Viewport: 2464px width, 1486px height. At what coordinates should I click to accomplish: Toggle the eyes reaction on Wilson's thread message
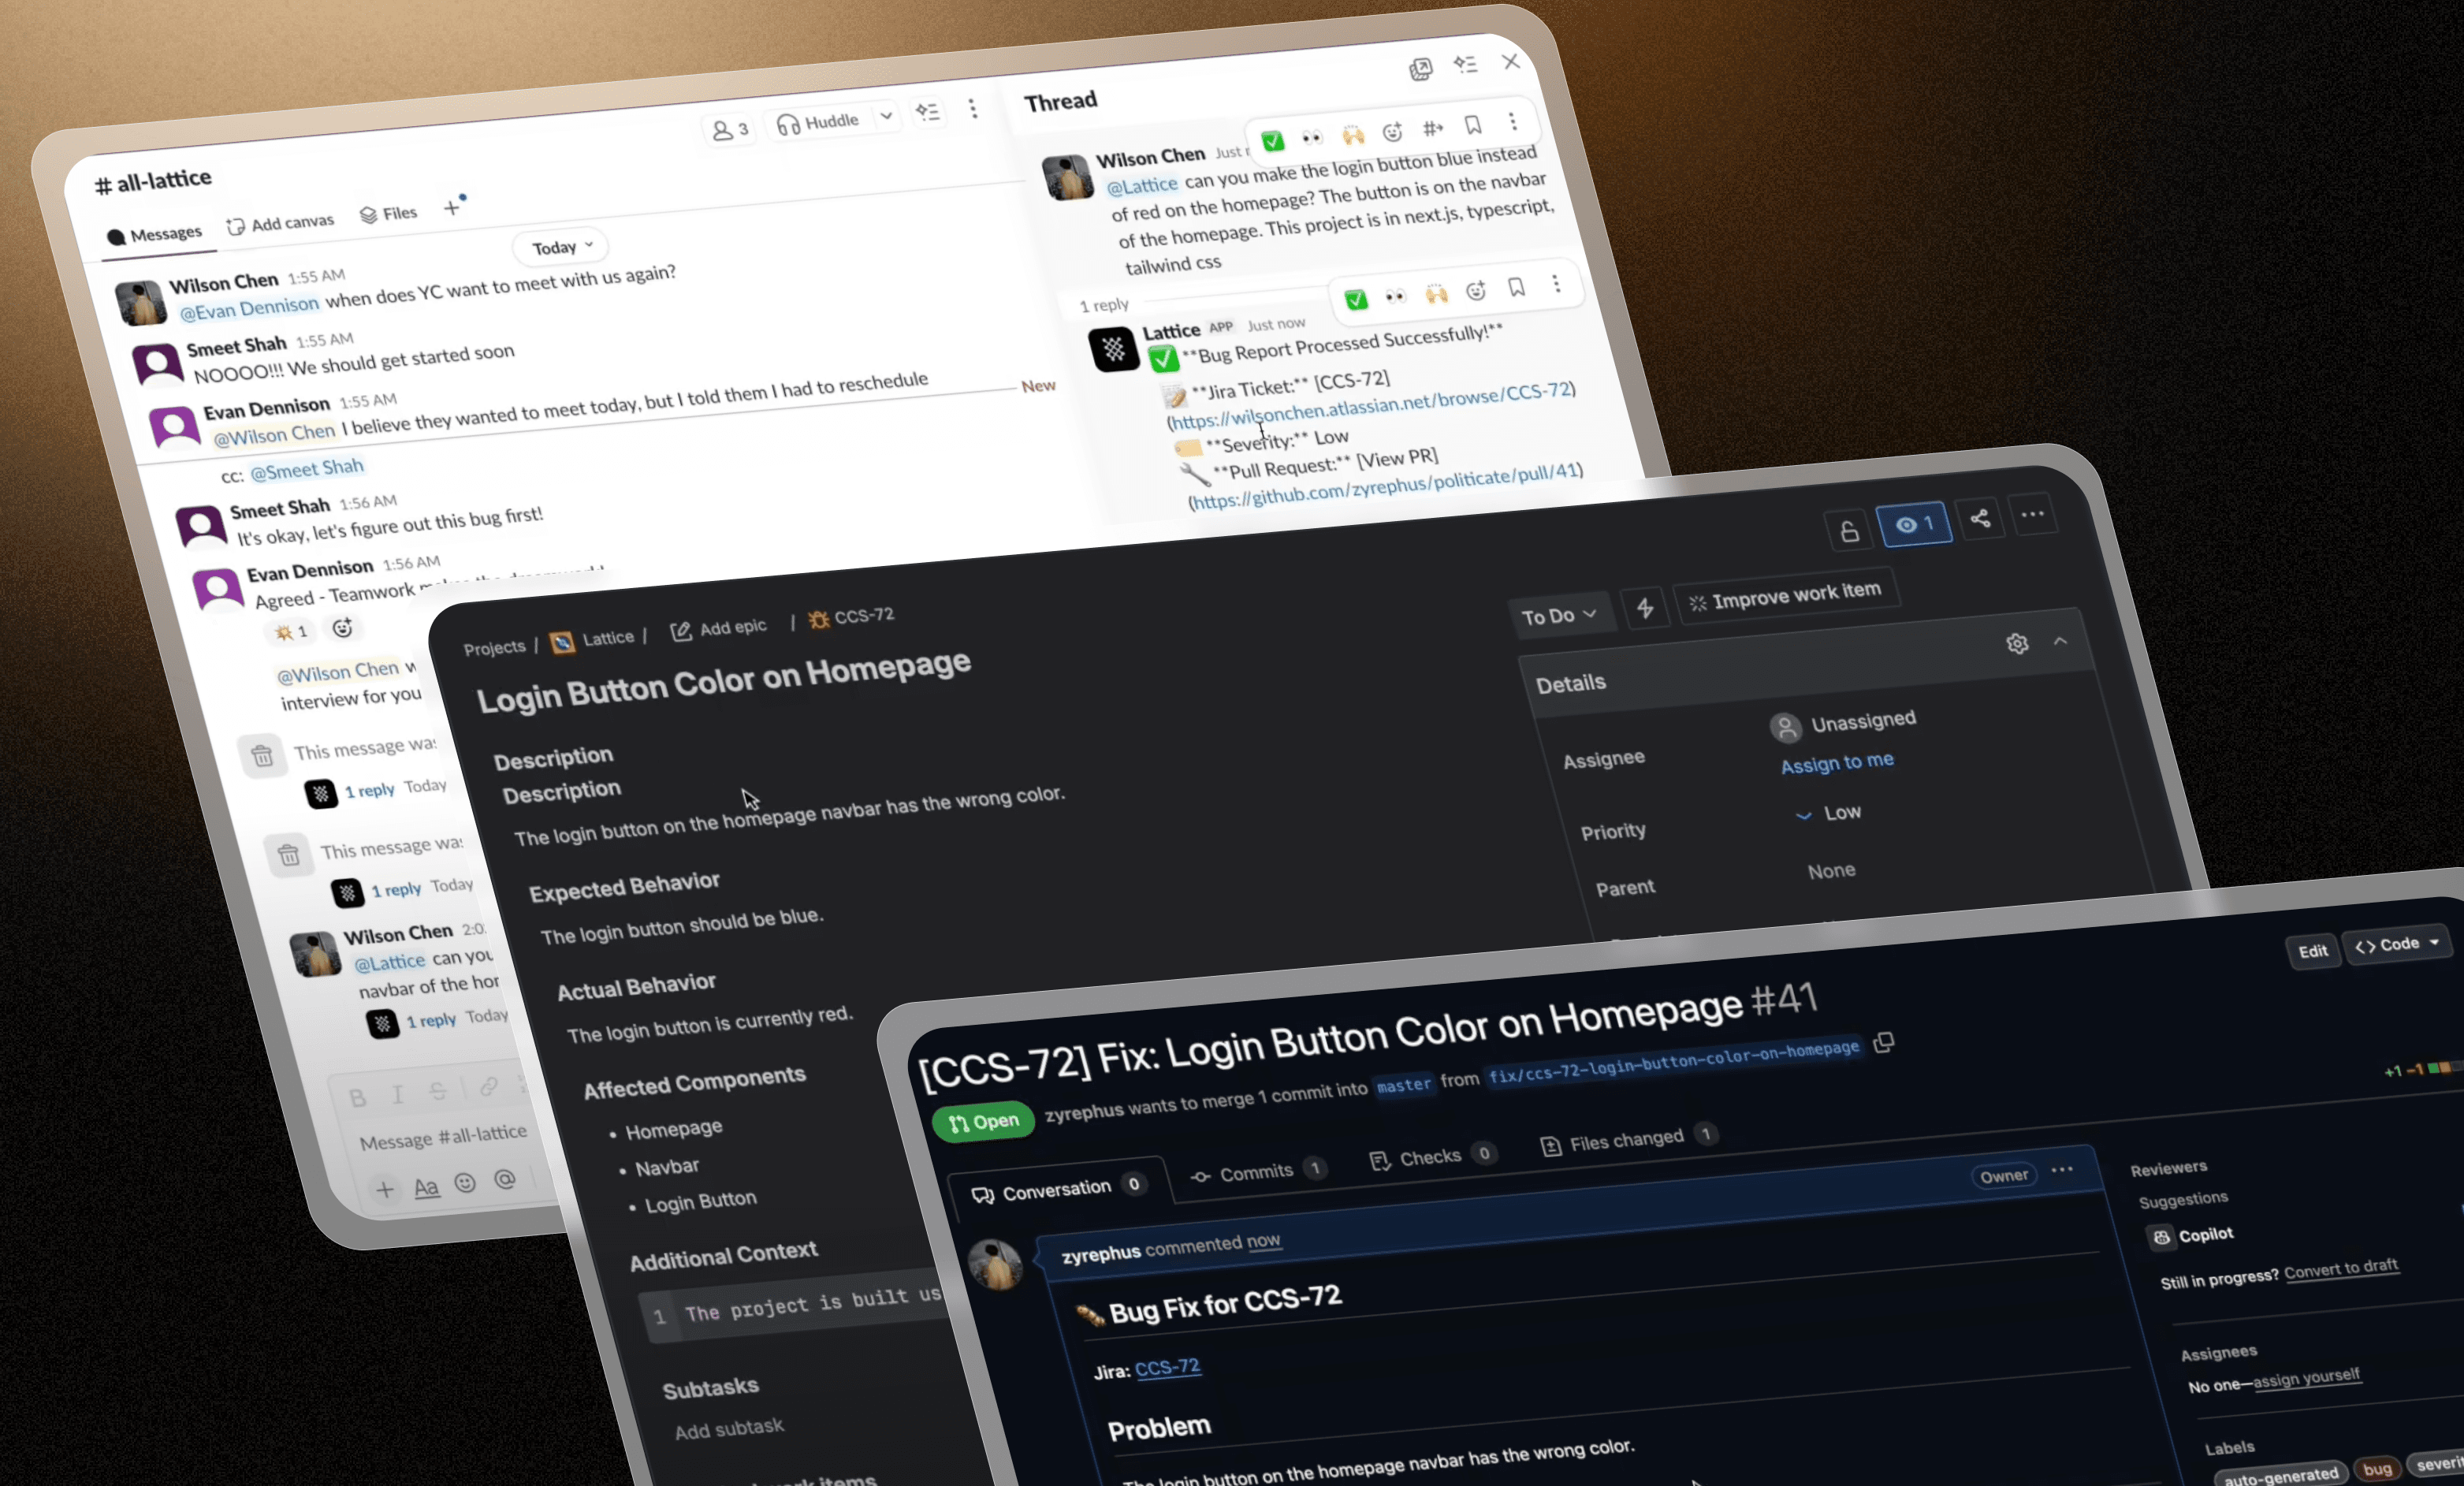[x=1311, y=137]
